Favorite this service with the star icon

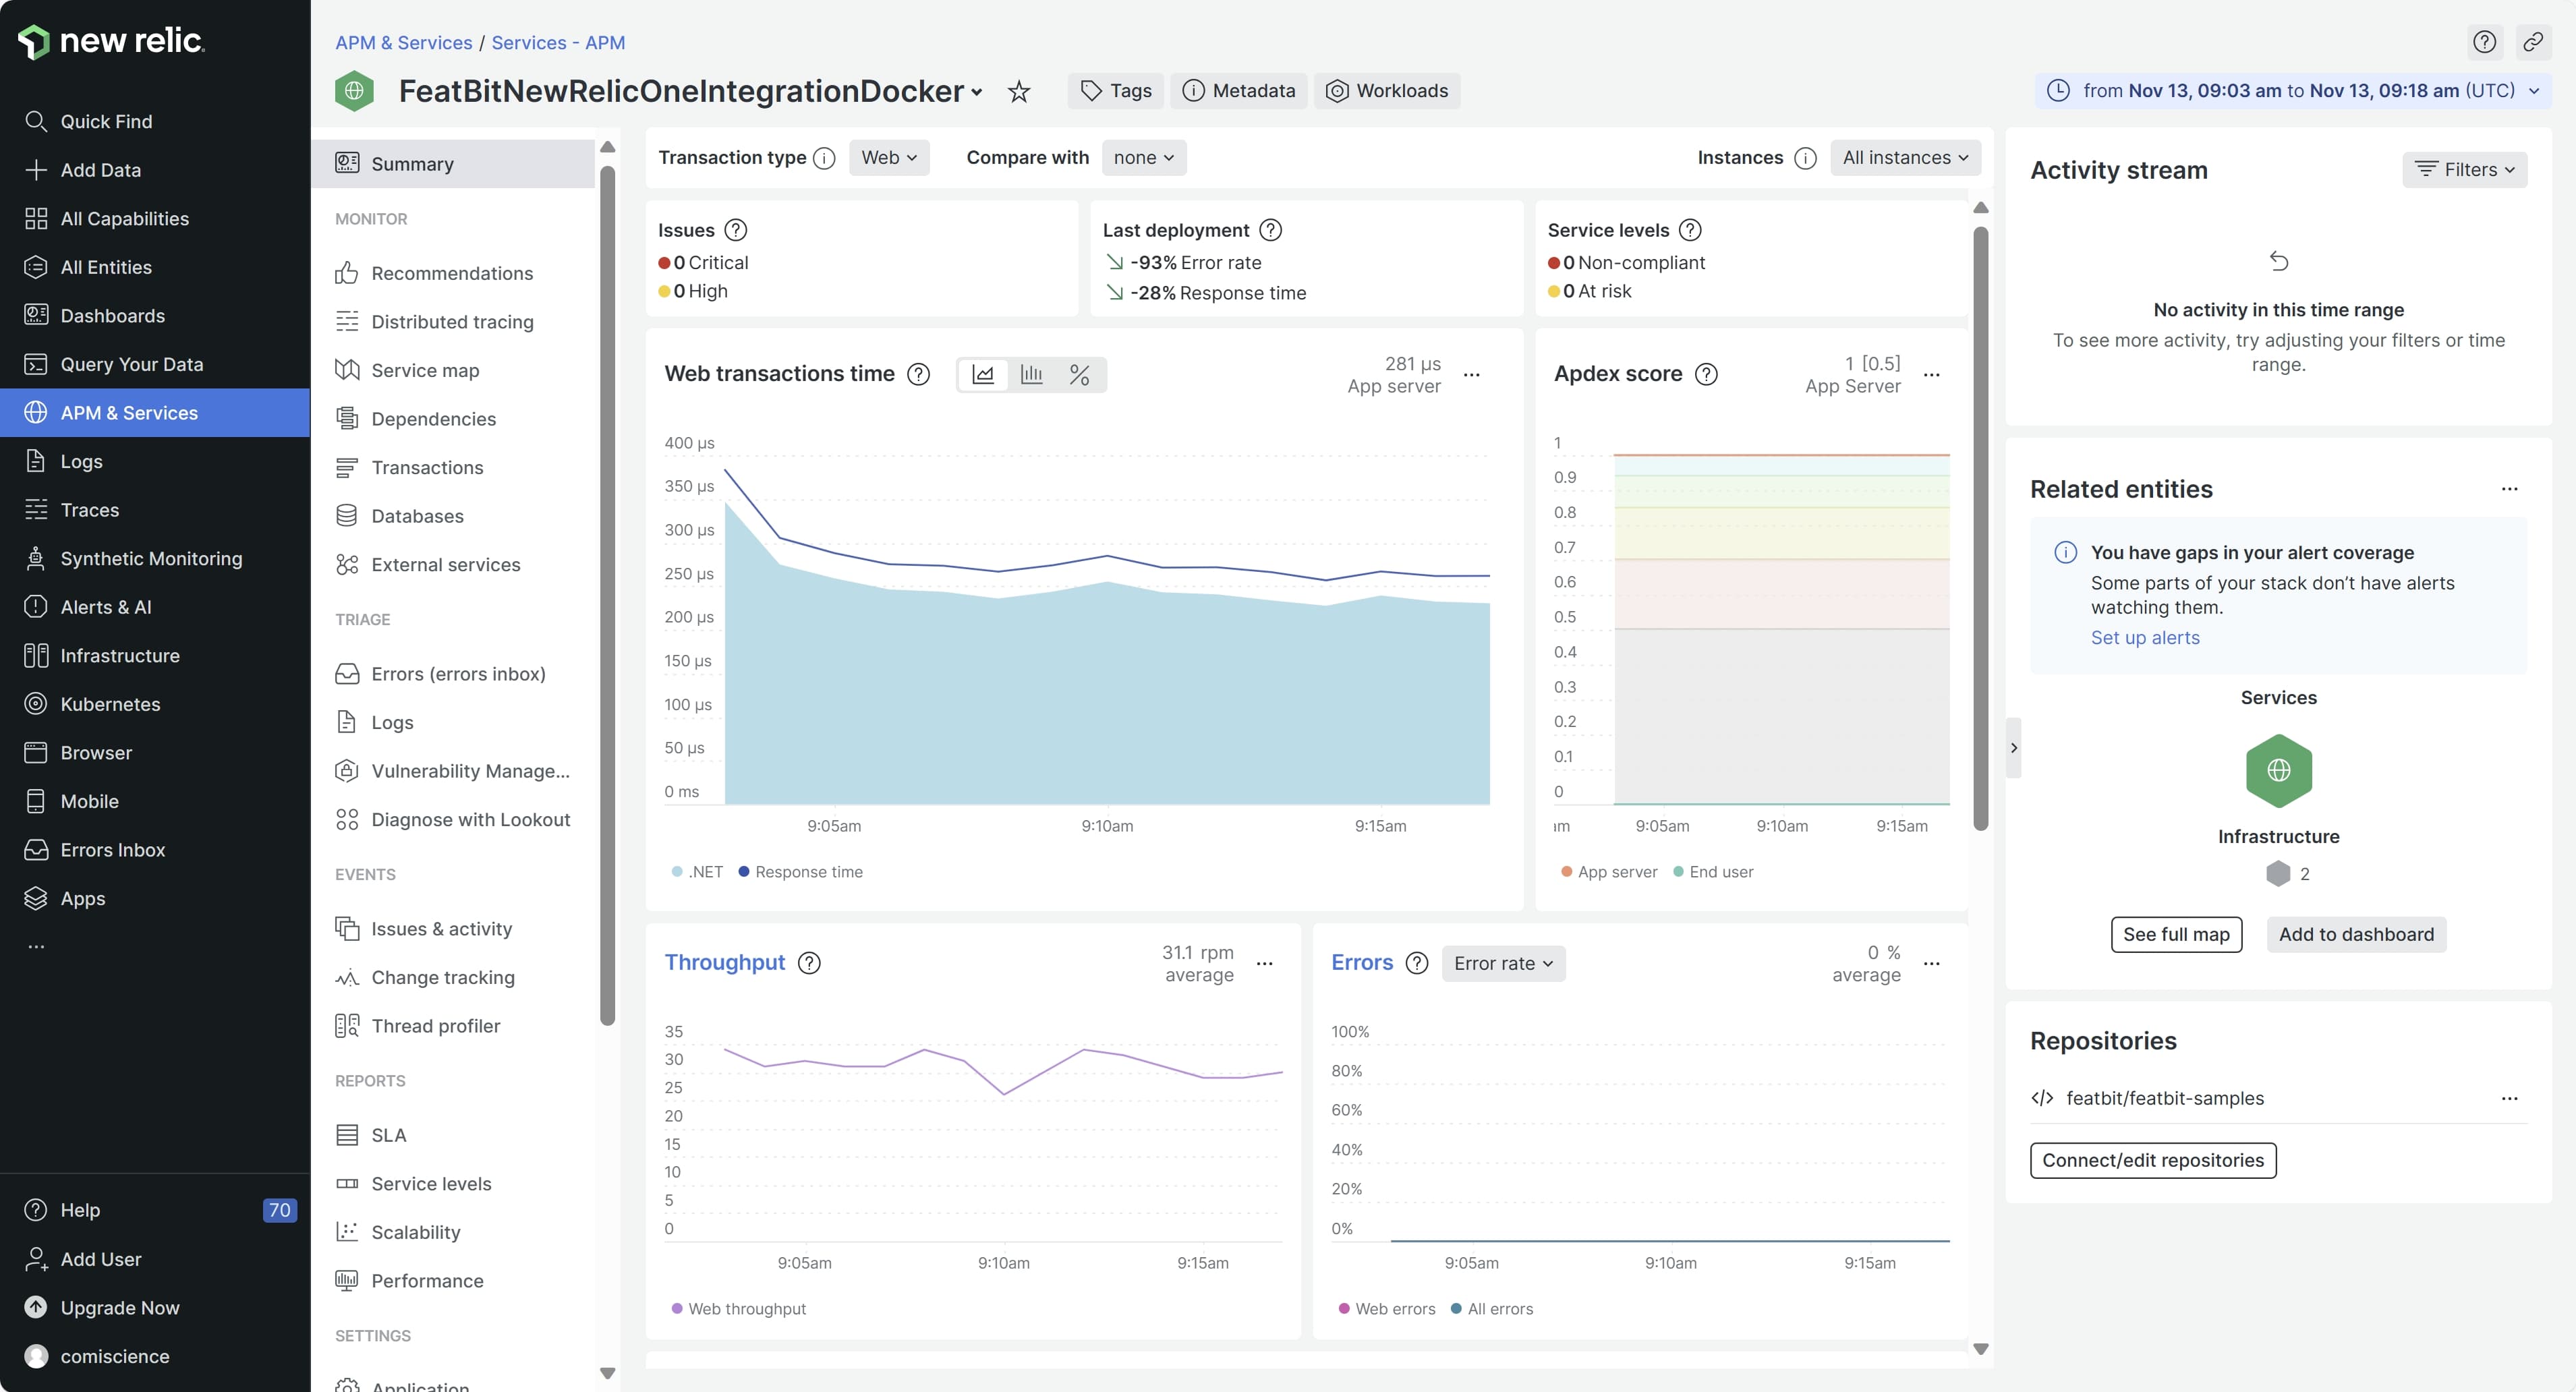click(1018, 92)
